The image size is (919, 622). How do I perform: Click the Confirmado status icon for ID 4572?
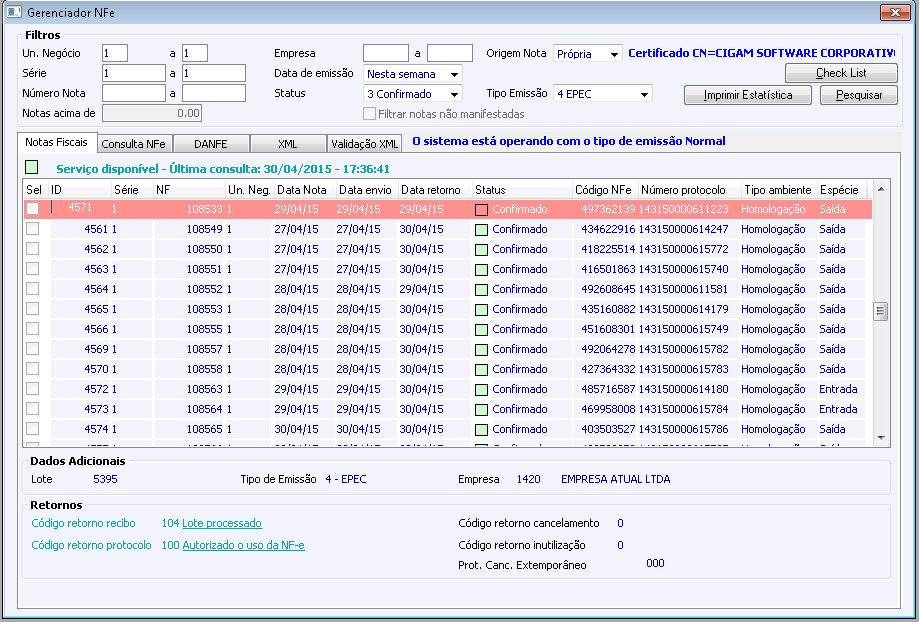pos(482,390)
